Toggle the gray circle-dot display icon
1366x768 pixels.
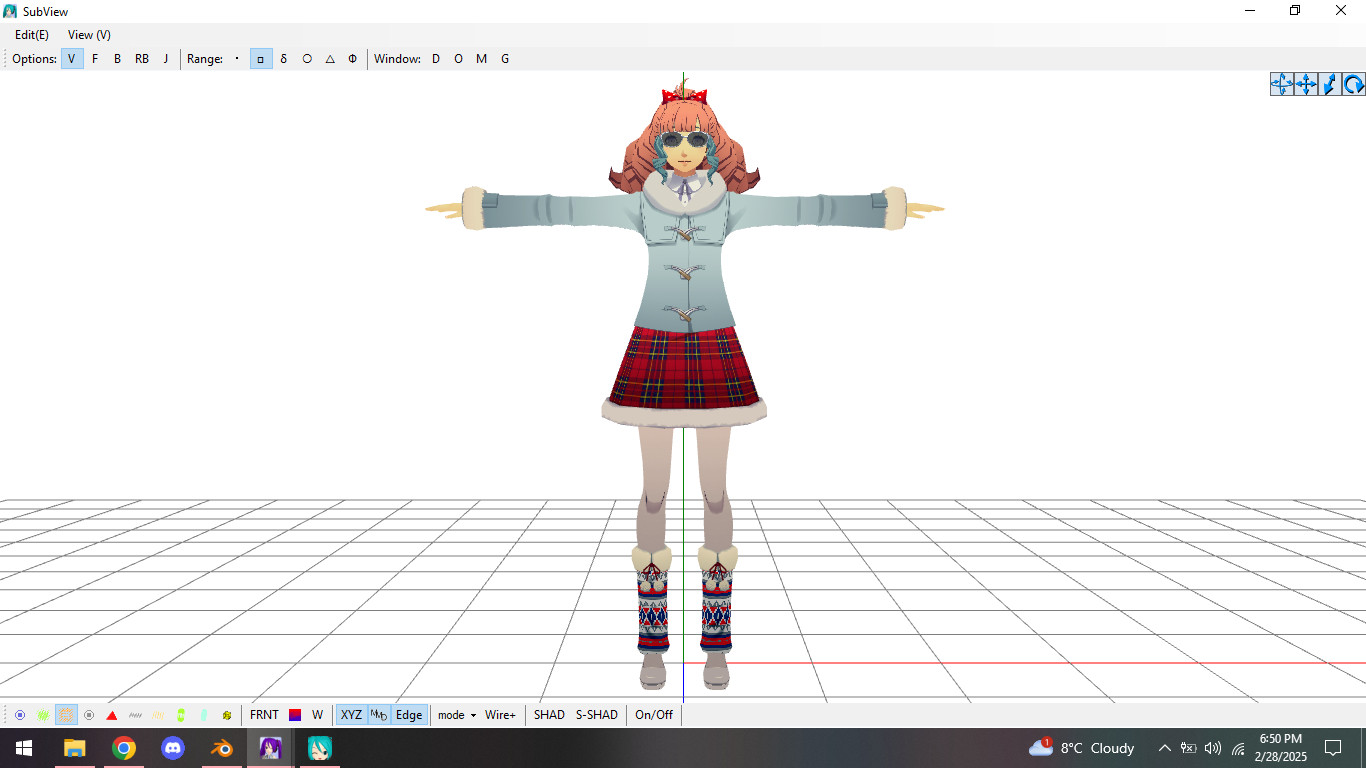pos(89,715)
